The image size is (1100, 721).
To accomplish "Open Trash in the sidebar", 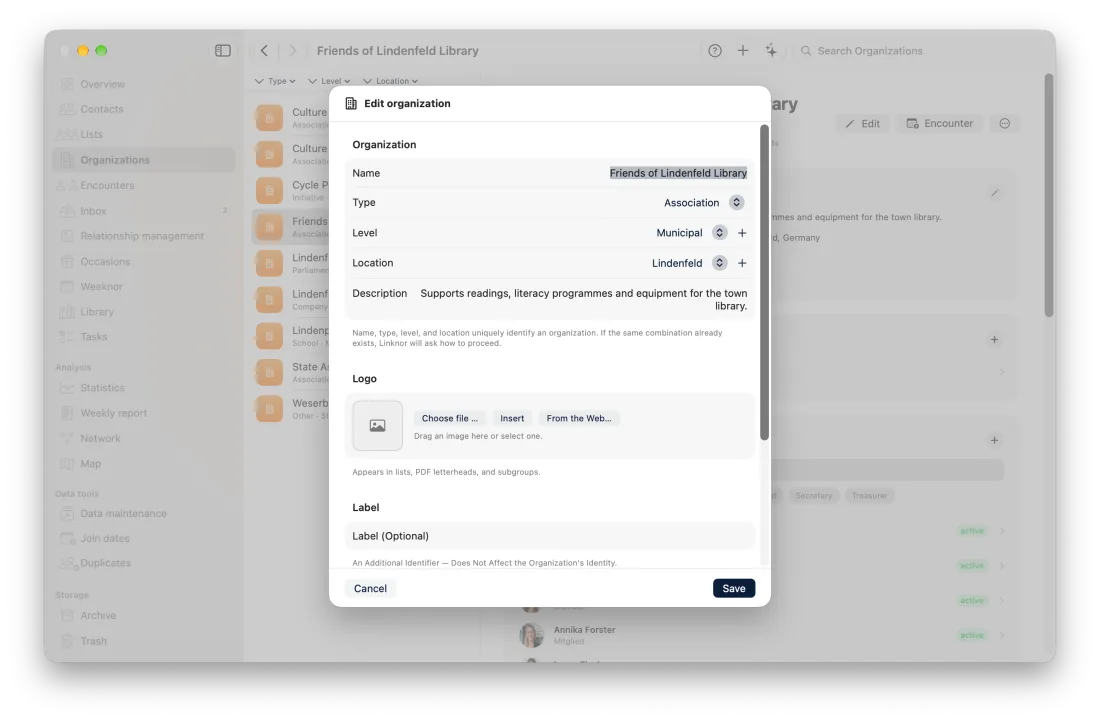I will tap(145, 641).
